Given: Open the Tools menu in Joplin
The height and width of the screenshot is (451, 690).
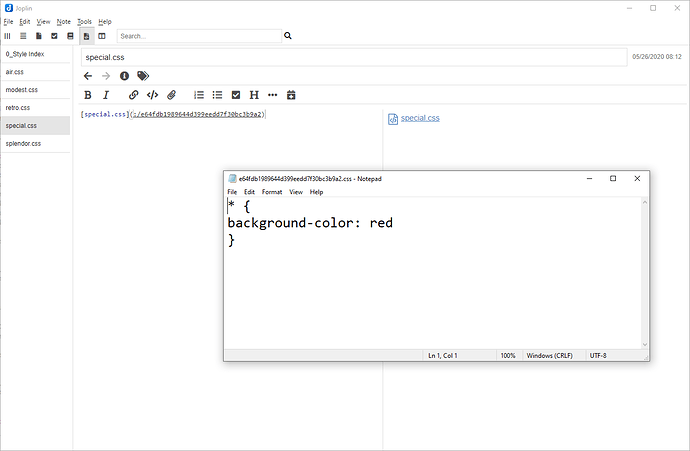Looking at the screenshot, I should [x=84, y=21].
